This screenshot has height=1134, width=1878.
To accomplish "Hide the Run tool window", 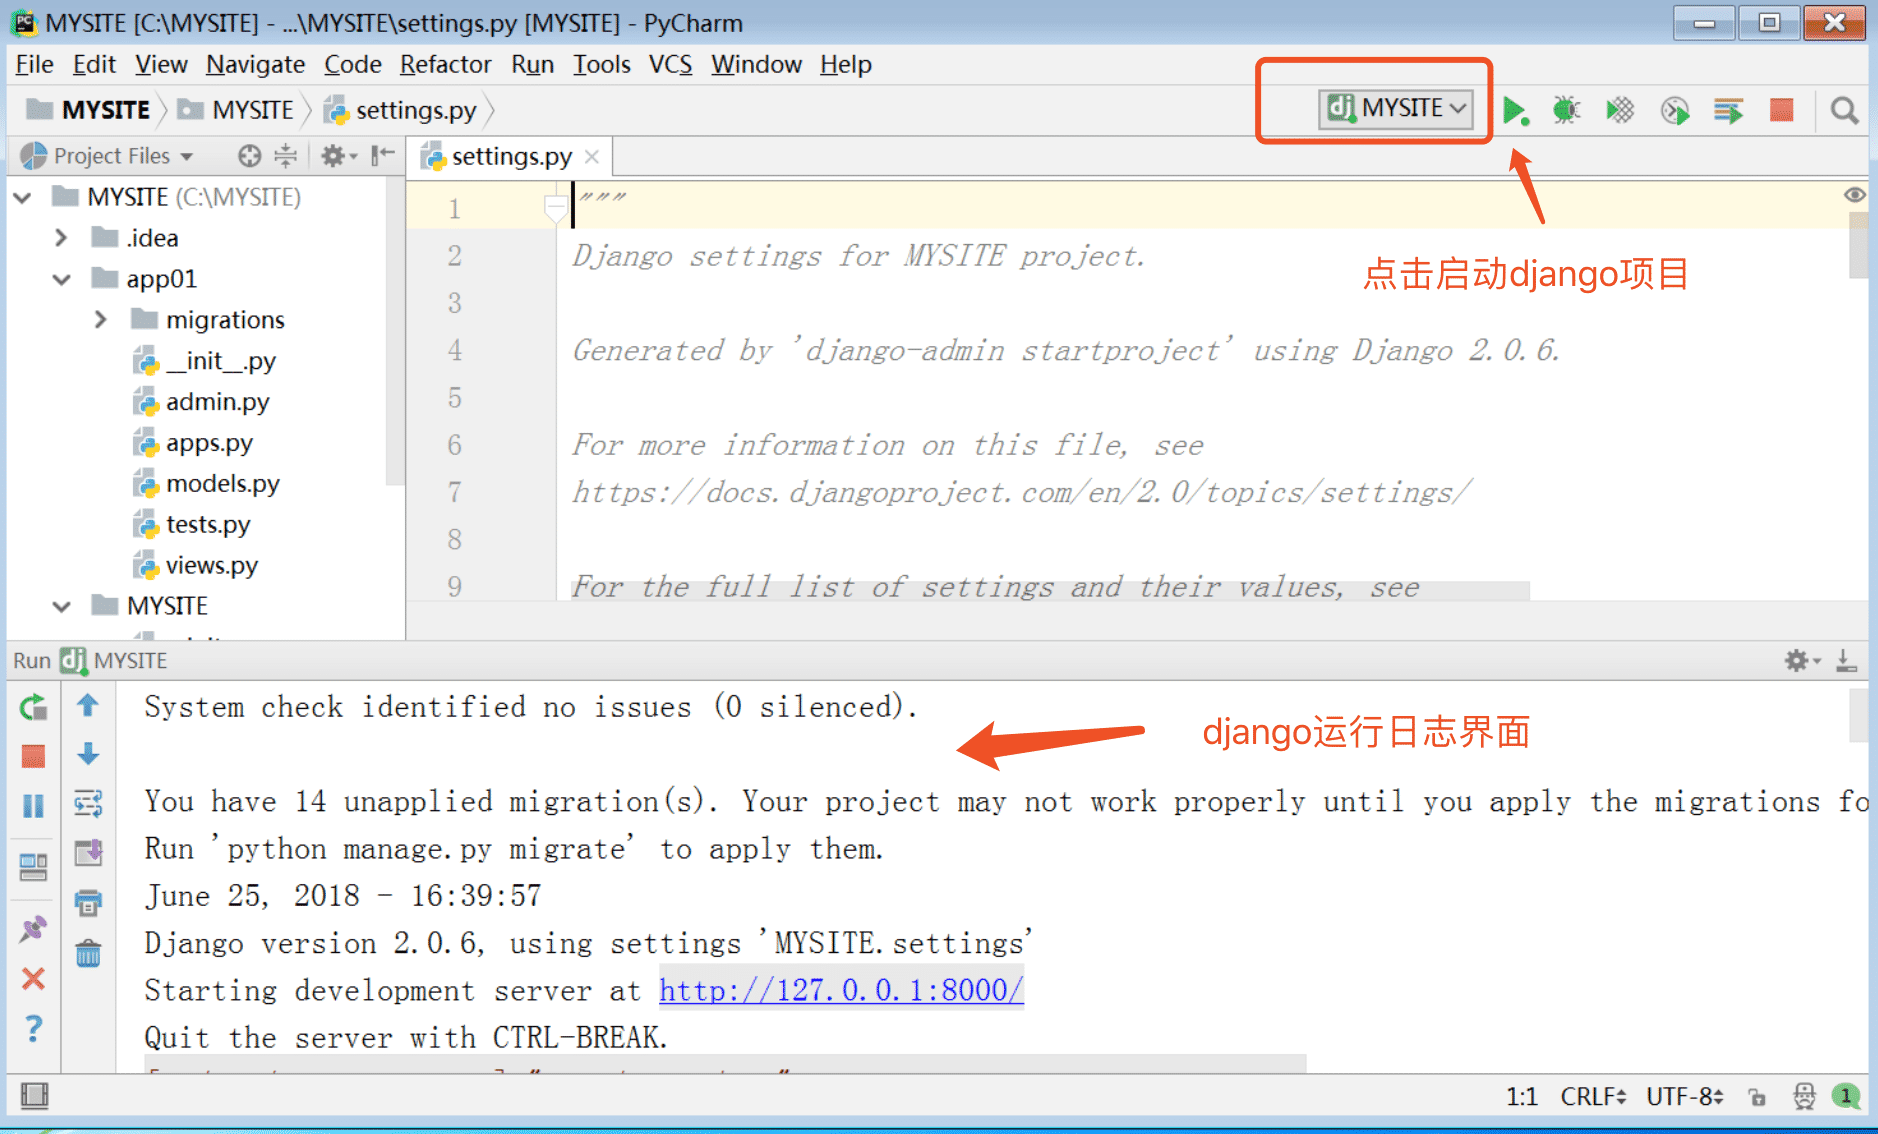I will pos(1846,660).
